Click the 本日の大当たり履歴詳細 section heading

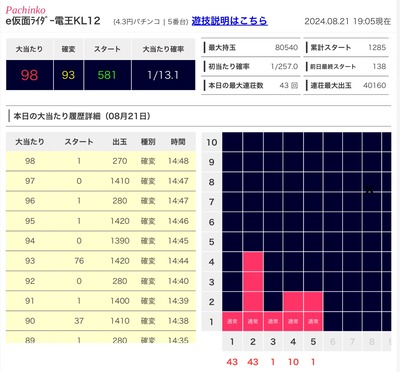(82, 116)
